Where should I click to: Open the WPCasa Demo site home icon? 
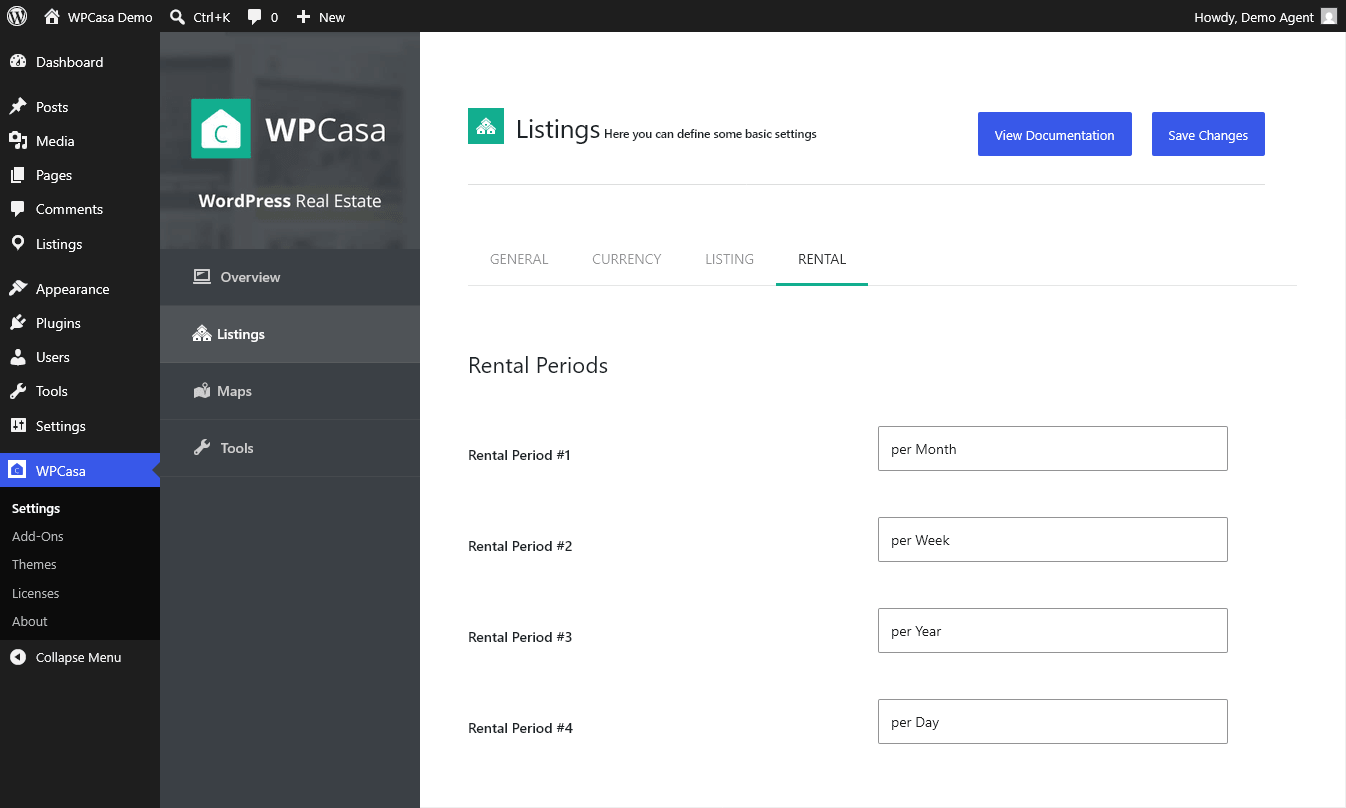point(52,16)
